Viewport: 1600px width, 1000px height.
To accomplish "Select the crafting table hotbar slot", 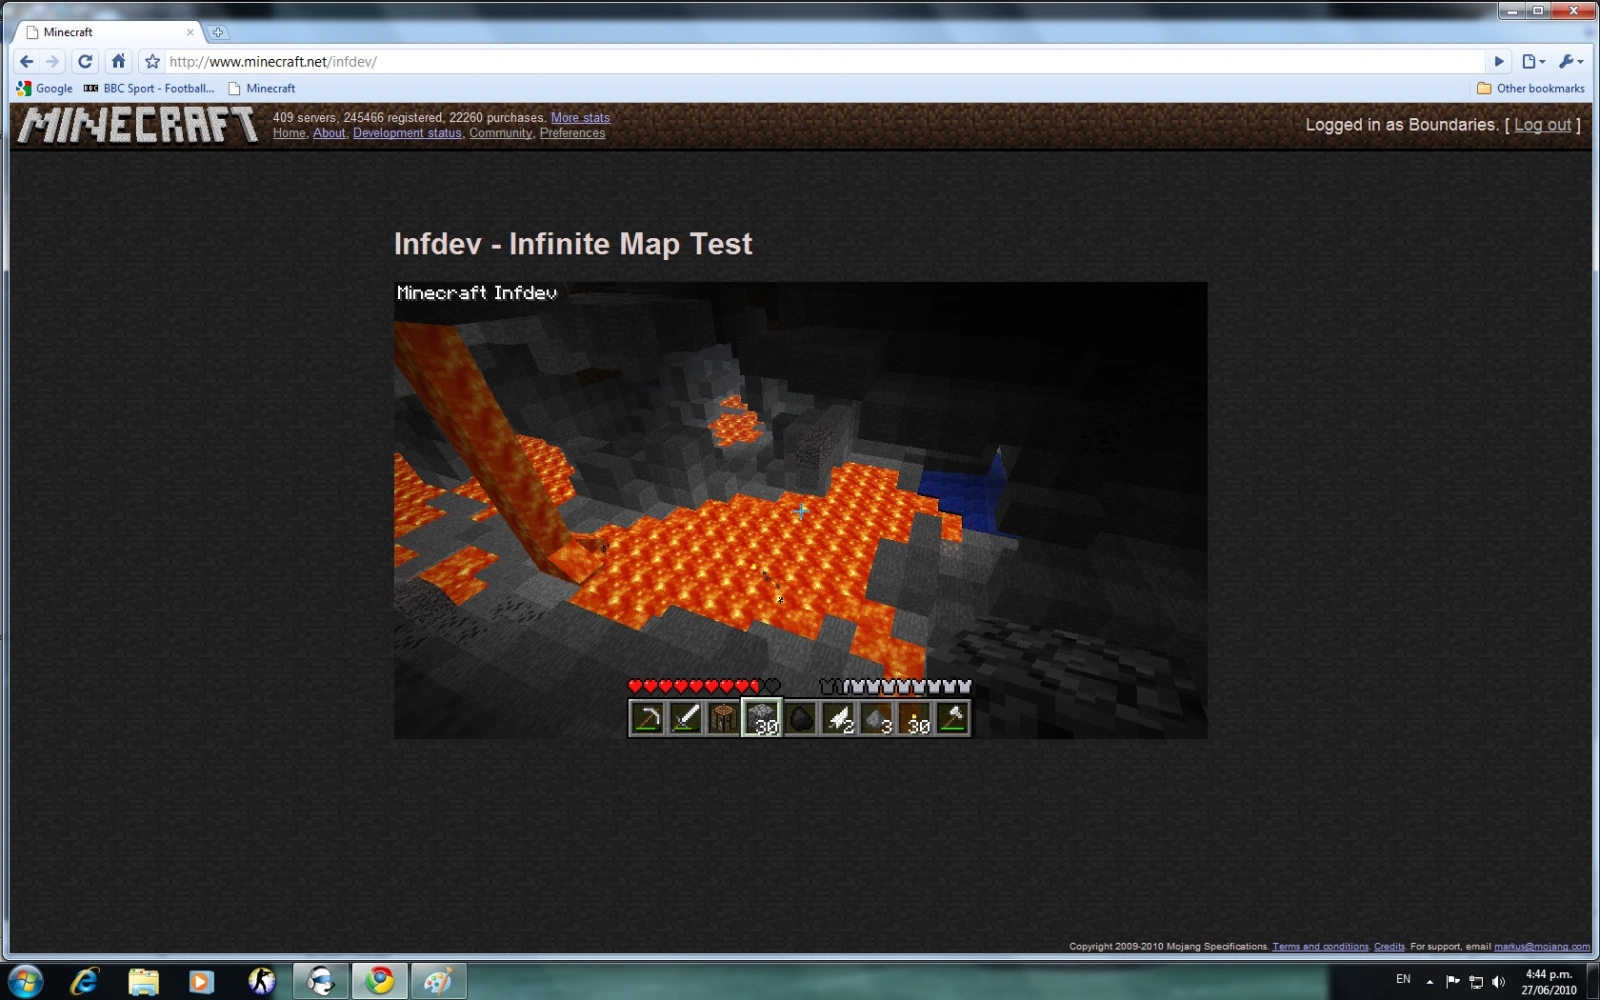I will [x=723, y=718].
